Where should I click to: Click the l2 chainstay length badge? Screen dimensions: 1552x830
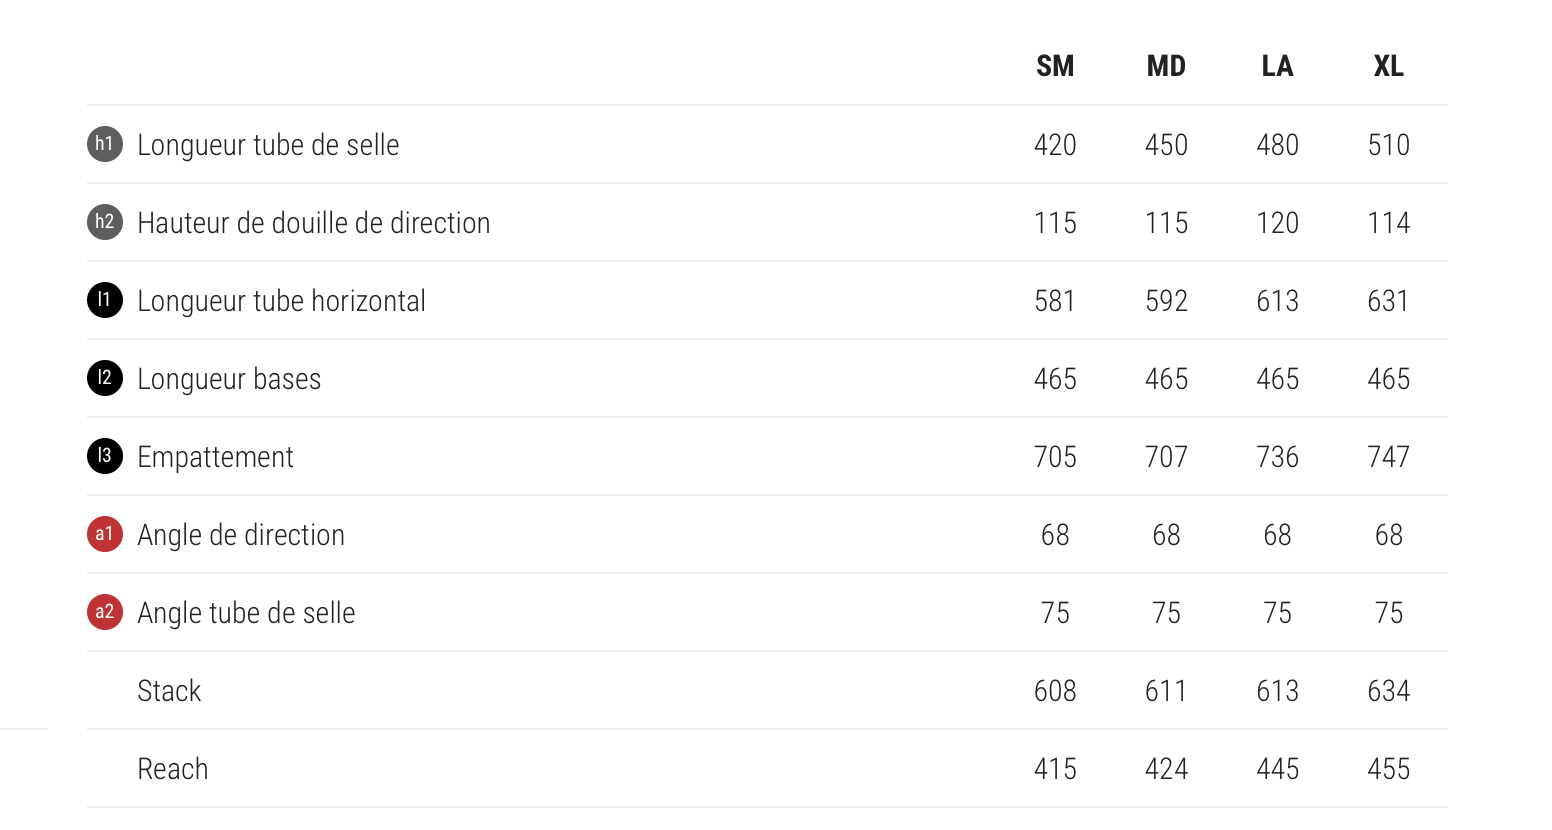coord(105,378)
